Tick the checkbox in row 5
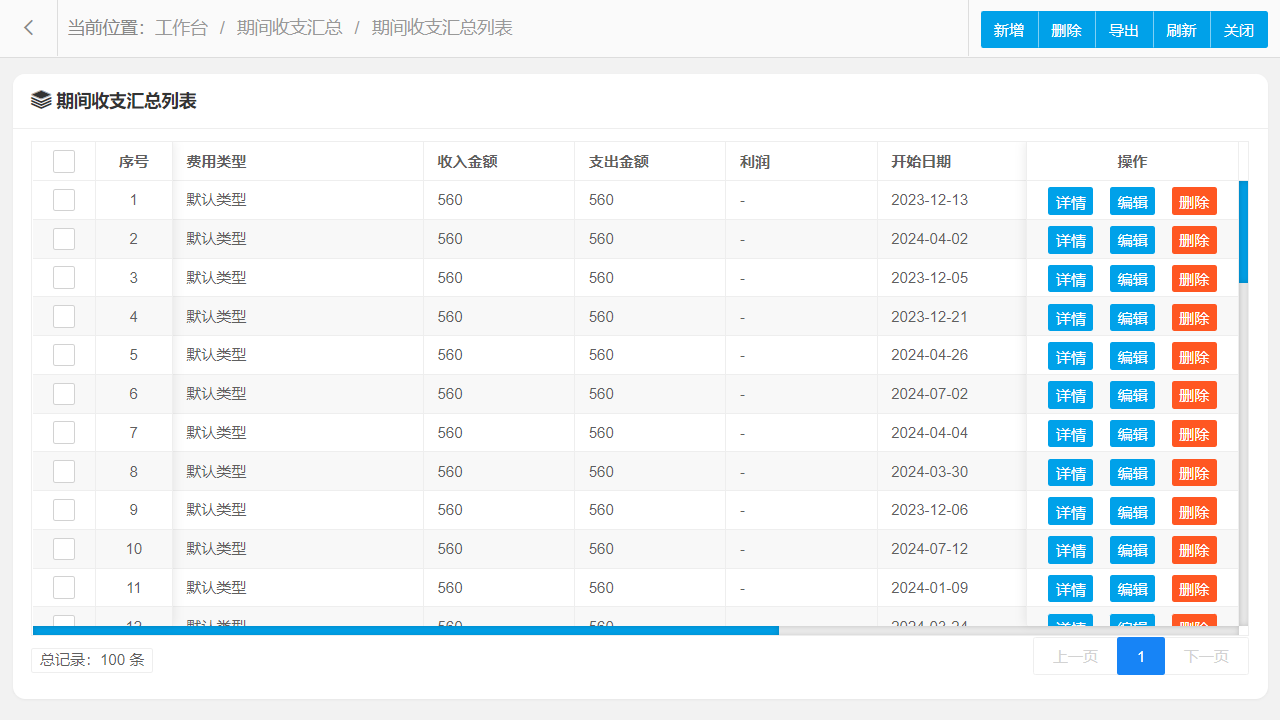This screenshot has height=720, width=1280. 64,355
